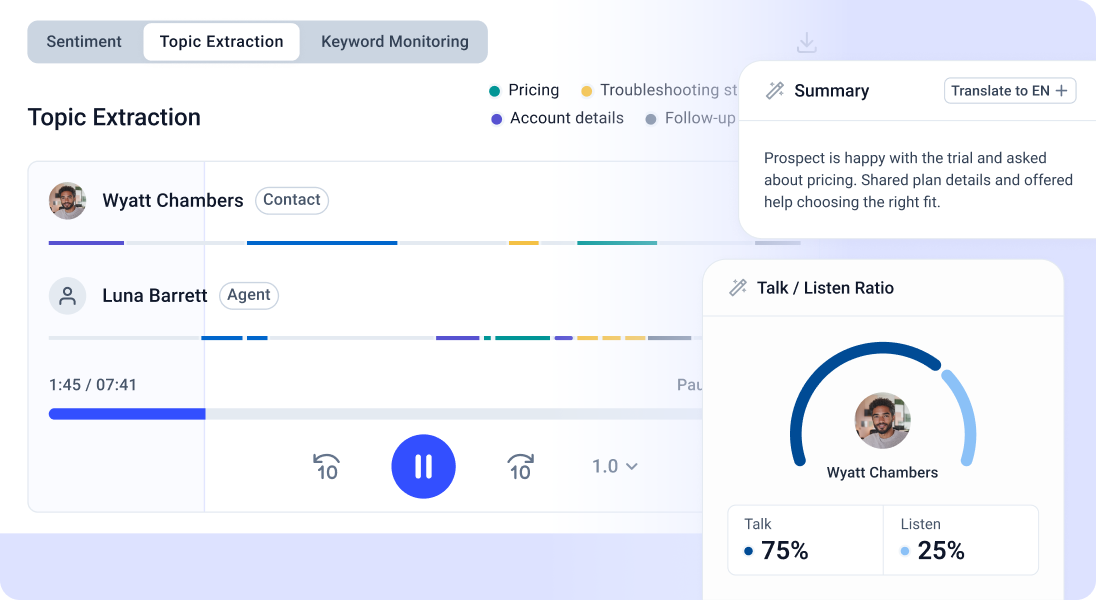Open the Keyword Monitoring tab
This screenshot has height=600, width=1096.
coord(394,42)
